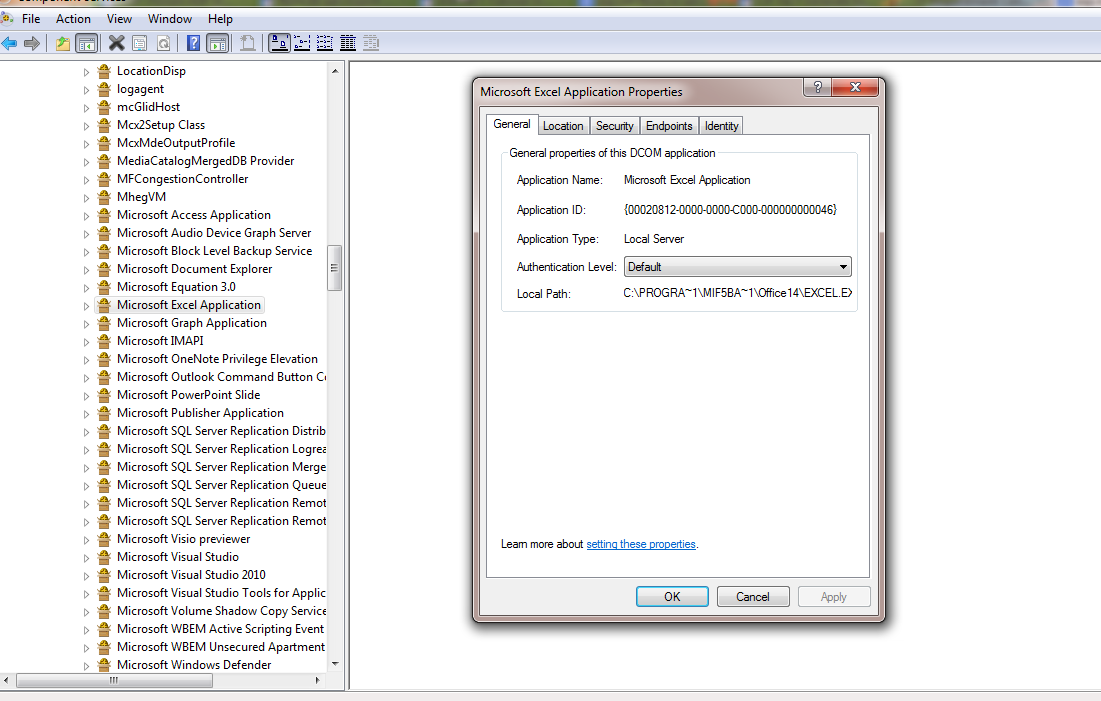Click the icon beside Microsoft Publisher Application

(x=105, y=413)
